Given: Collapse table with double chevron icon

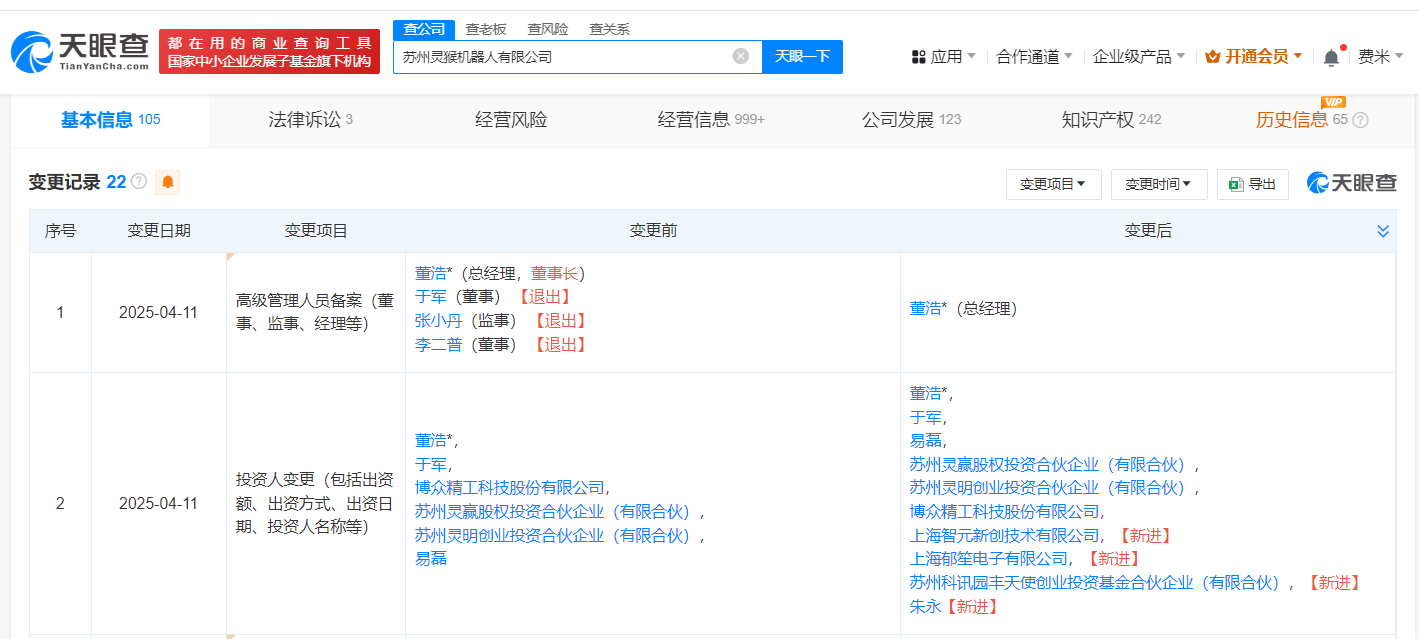Looking at the screenshot, I should point(1383,231).
